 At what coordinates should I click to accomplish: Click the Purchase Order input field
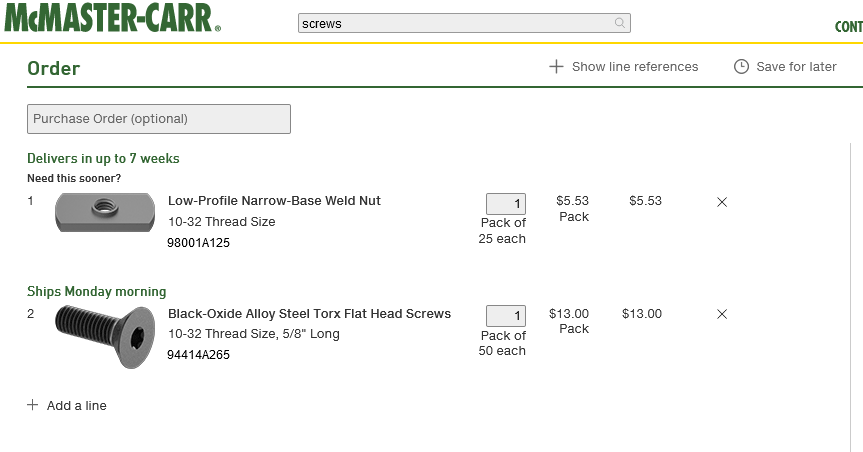pos(159,119)
